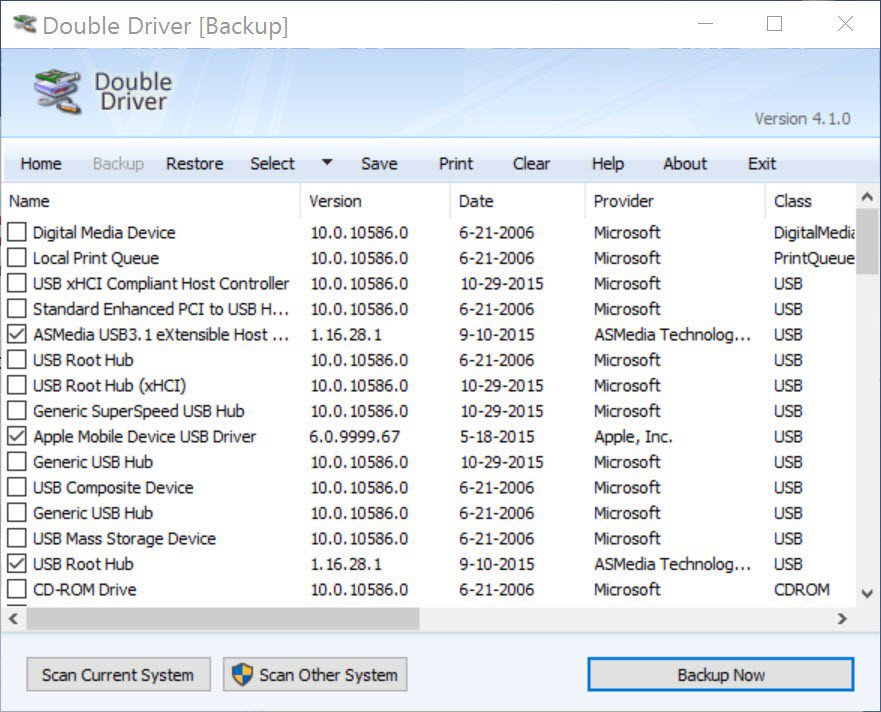This screenshot has width=881, height=712.
Task: Sort list by Class column header
Action: pyautogui.click(x=810, y=201)
